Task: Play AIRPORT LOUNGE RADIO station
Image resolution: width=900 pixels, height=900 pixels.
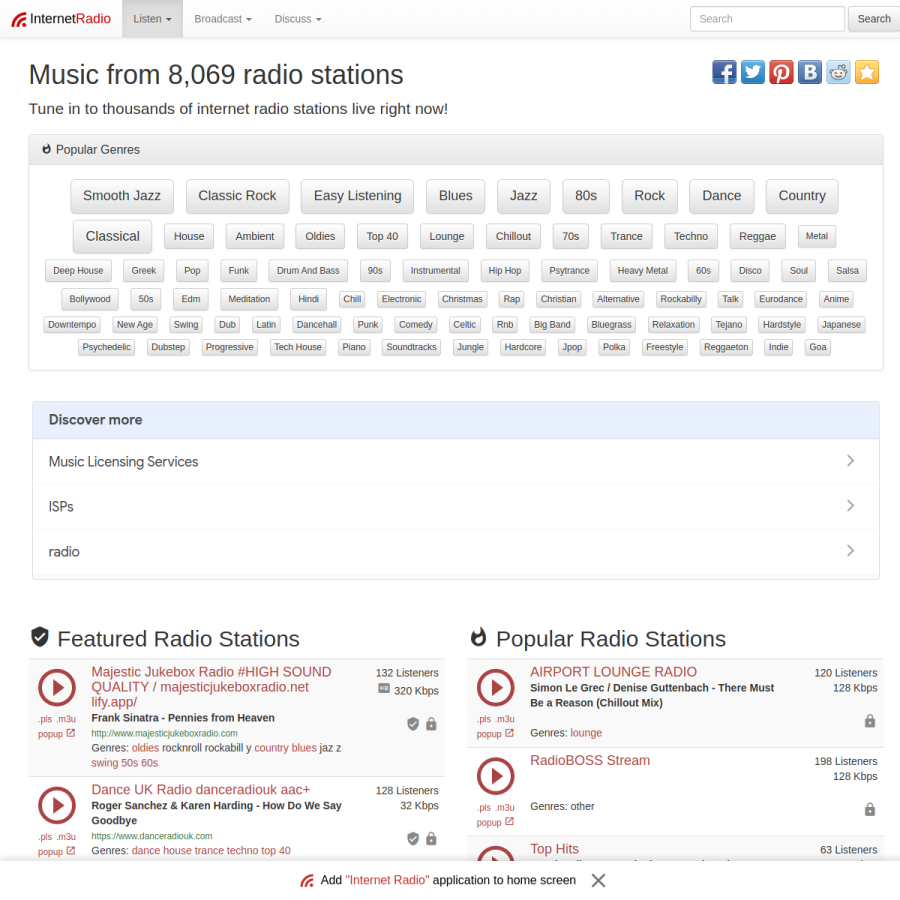Action: pyautogui.click(x=495, y=687)
